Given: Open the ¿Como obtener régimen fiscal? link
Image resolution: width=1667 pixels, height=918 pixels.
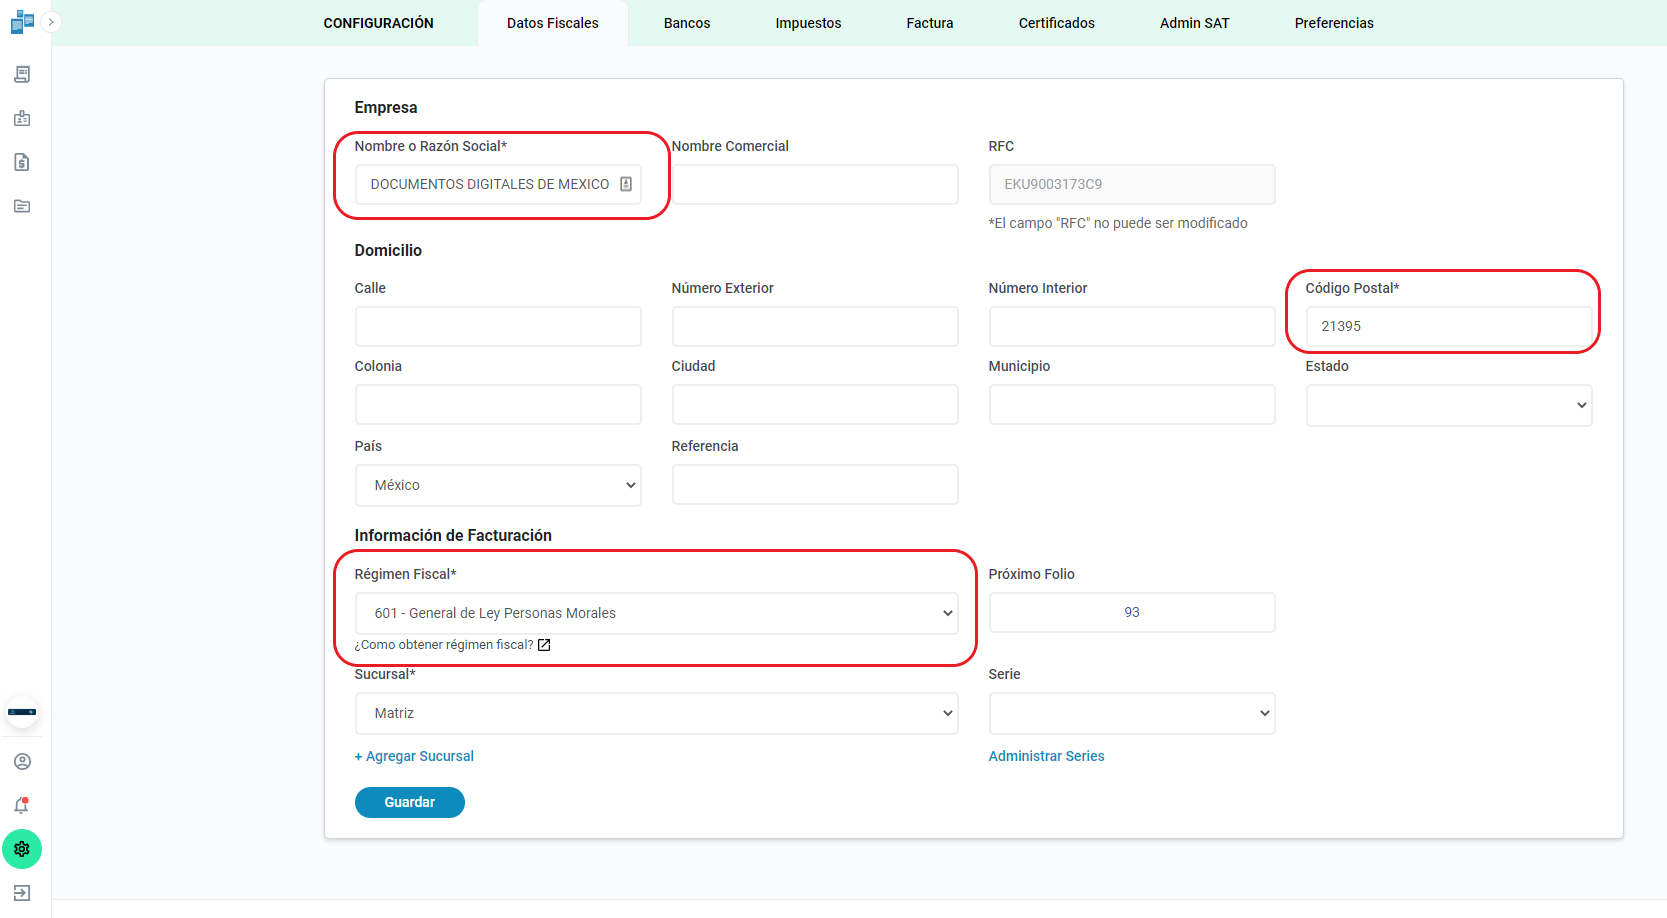Looking at the screenshot, I should (444, 645).
